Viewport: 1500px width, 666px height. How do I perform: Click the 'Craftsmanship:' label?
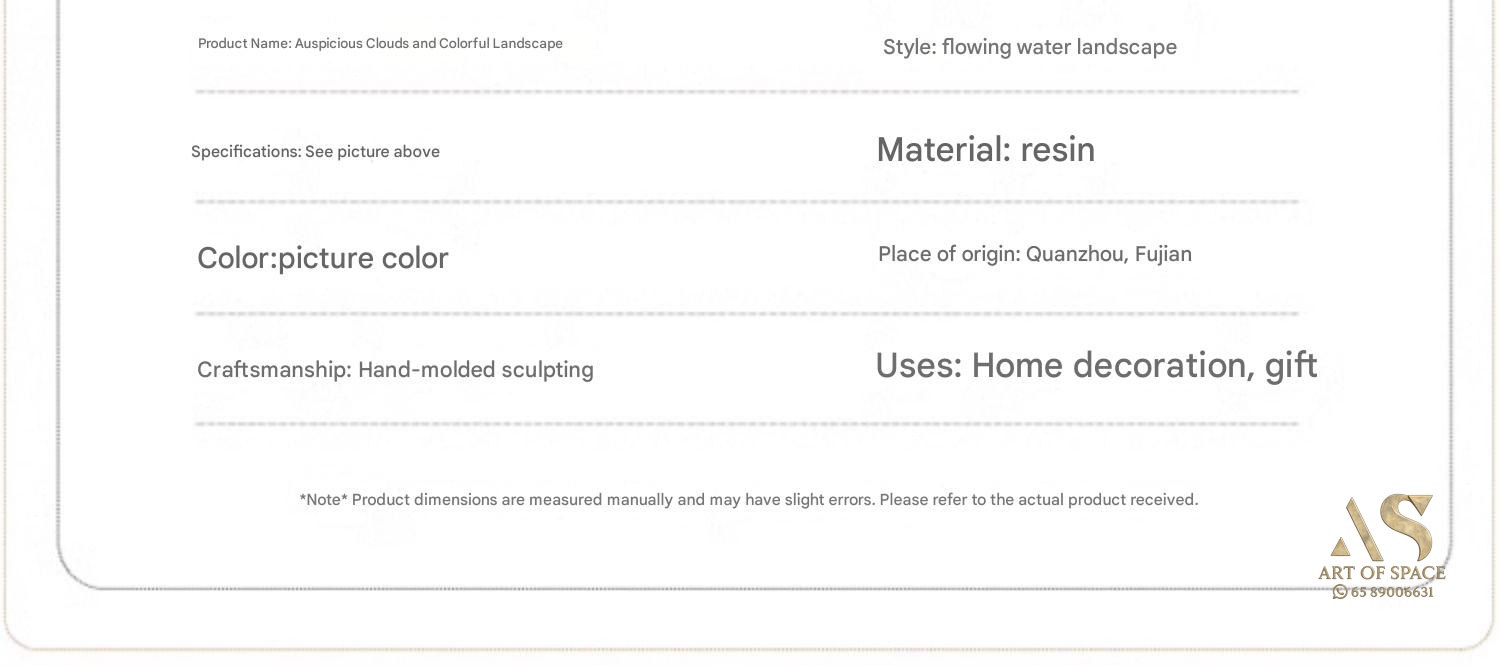click(274, 370)
